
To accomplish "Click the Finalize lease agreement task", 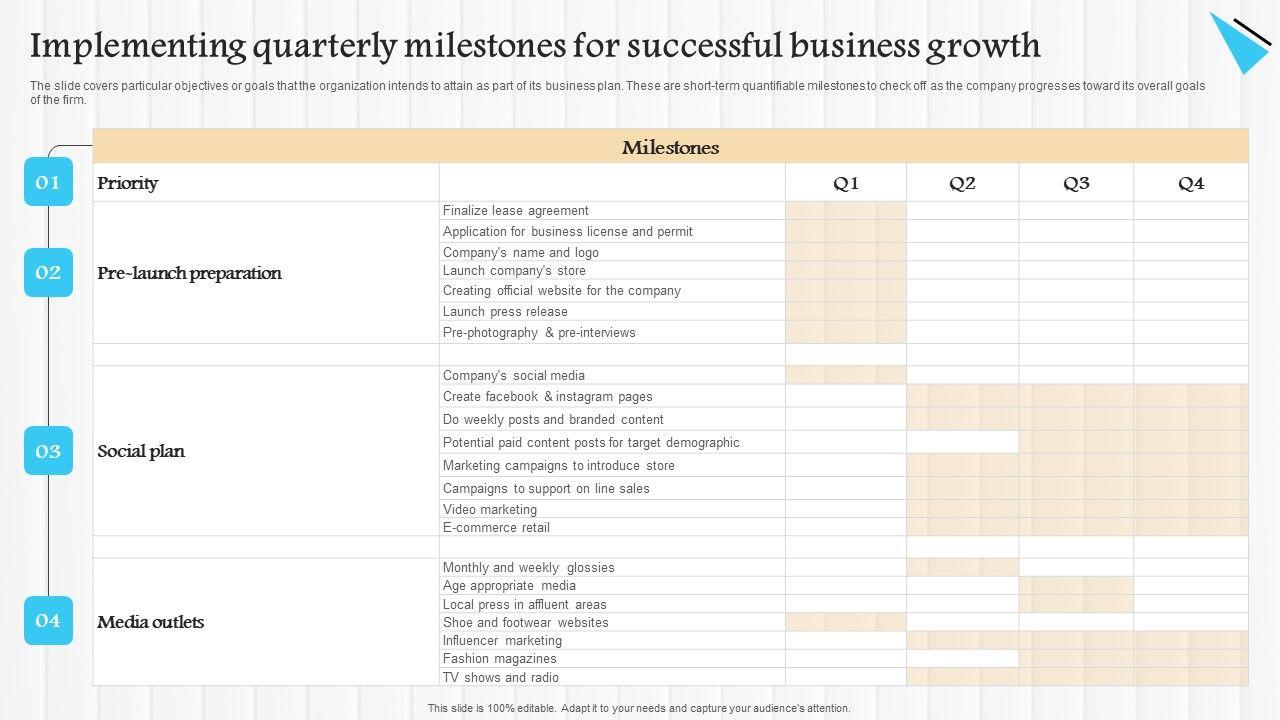I will (515, 210).
